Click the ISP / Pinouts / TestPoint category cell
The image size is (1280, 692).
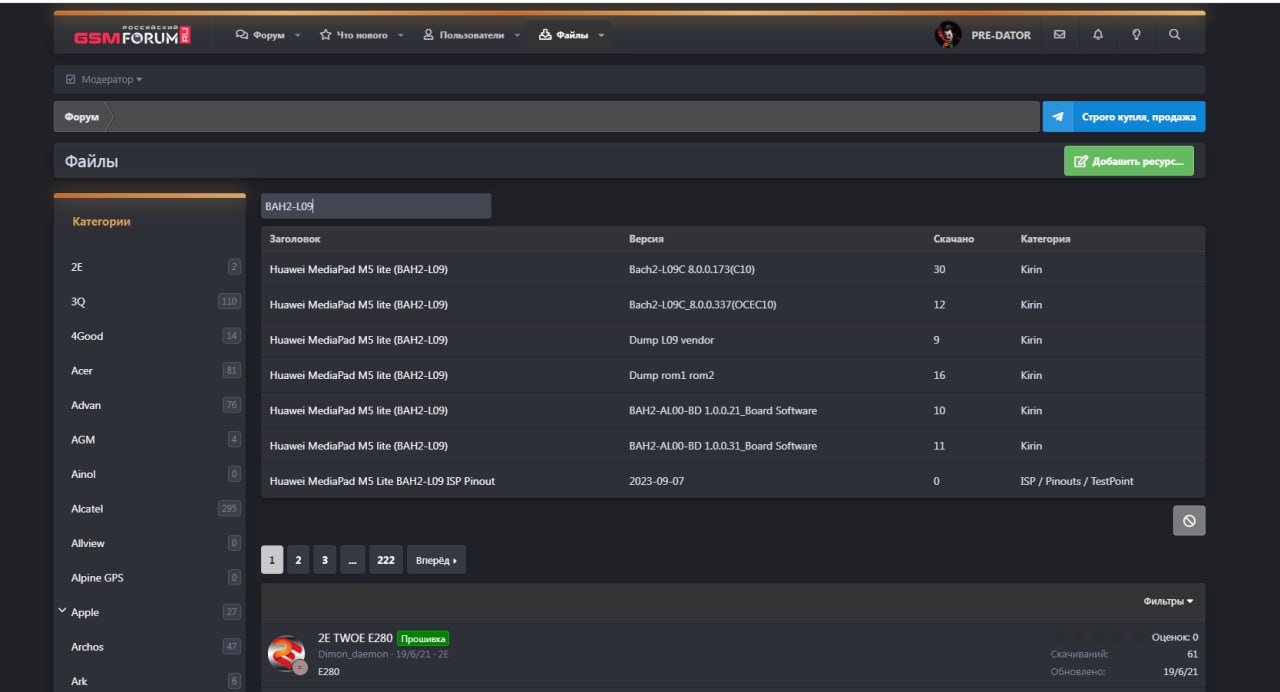point(1077,481)
